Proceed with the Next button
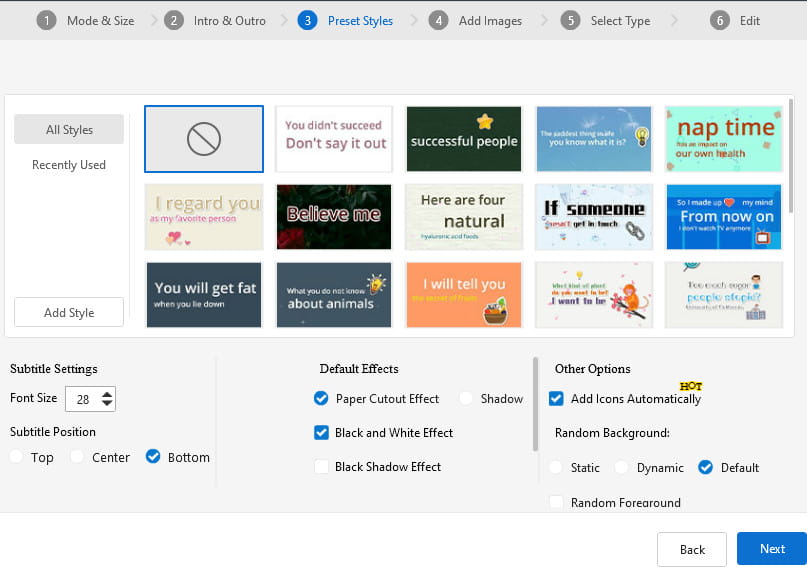The image size is (807, 567). [x=771, y=549]
